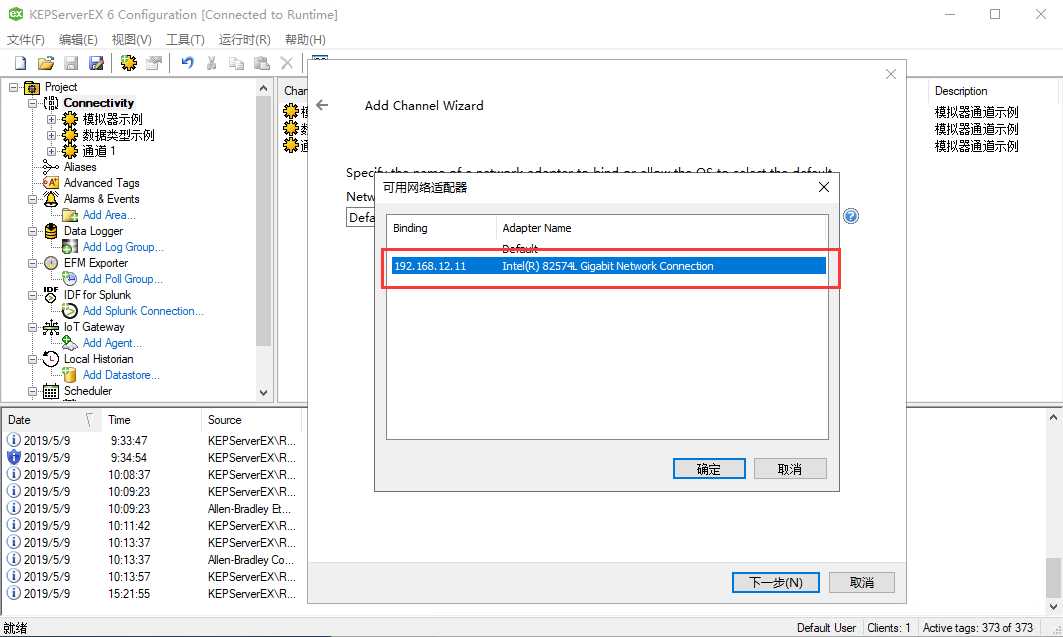Click the Binding column header
The height and width of the screenshot is (637, 1063).
(441, 228)
